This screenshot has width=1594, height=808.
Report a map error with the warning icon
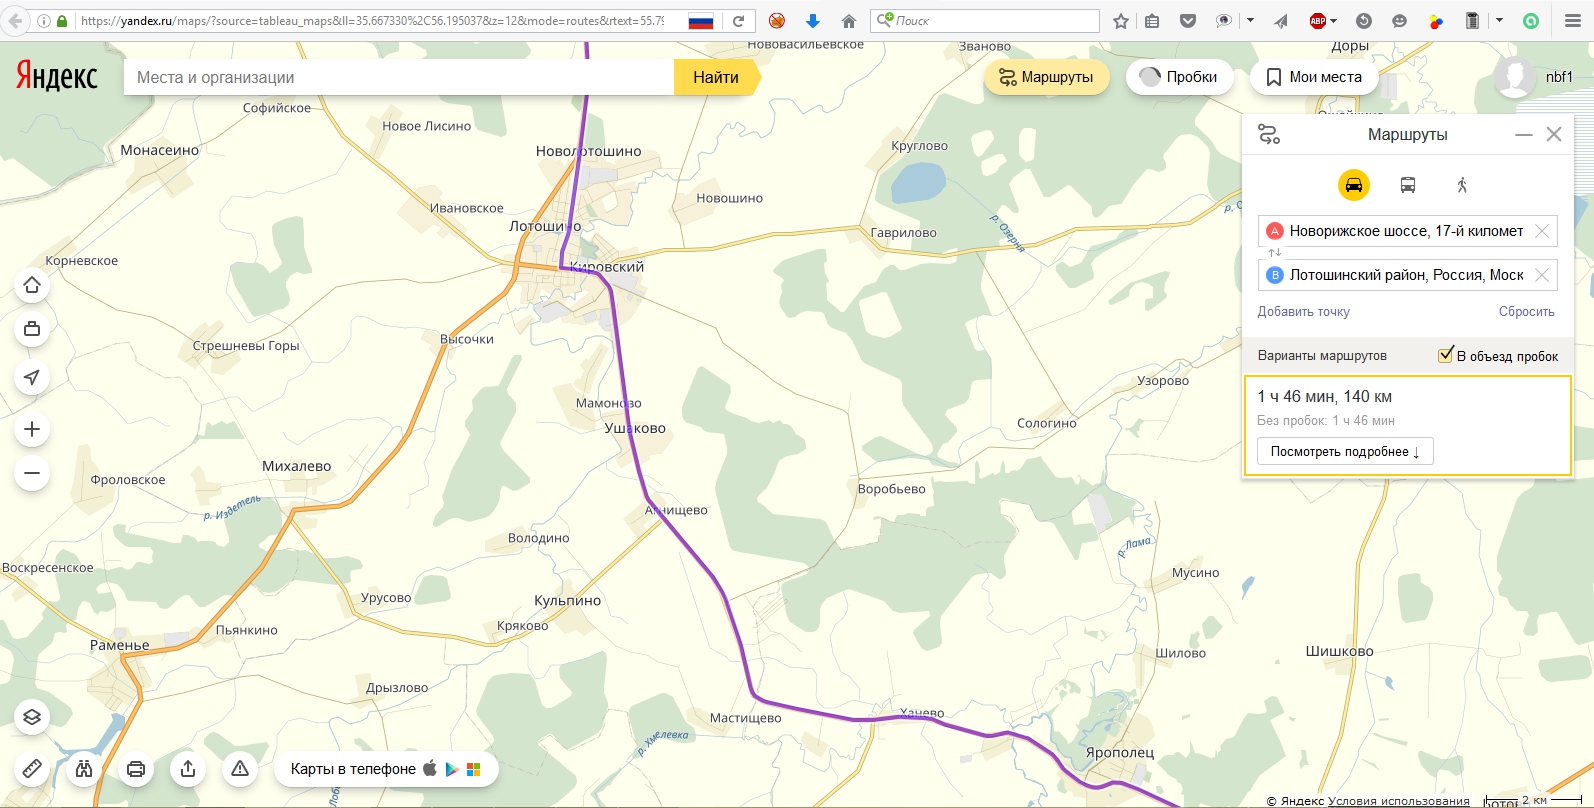(240, 768)
